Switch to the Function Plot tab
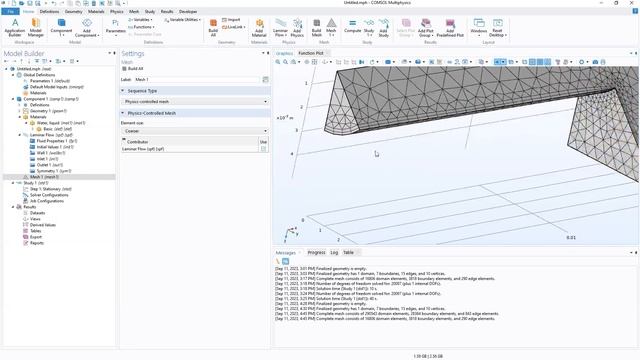640x360 pixels. click(311, 53)
